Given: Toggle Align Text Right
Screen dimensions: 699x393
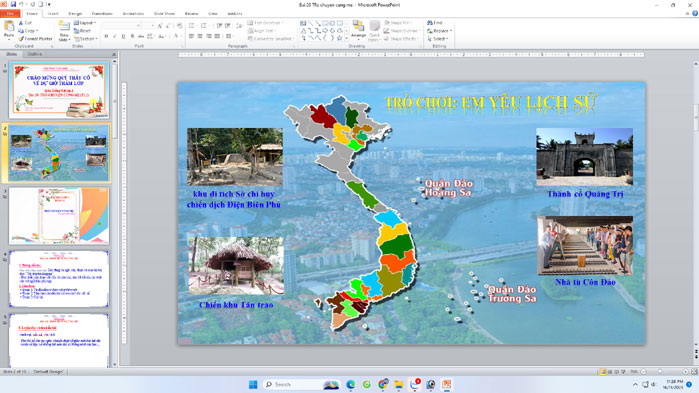Looking at the screenshot, I should click(x=209, y=36).
